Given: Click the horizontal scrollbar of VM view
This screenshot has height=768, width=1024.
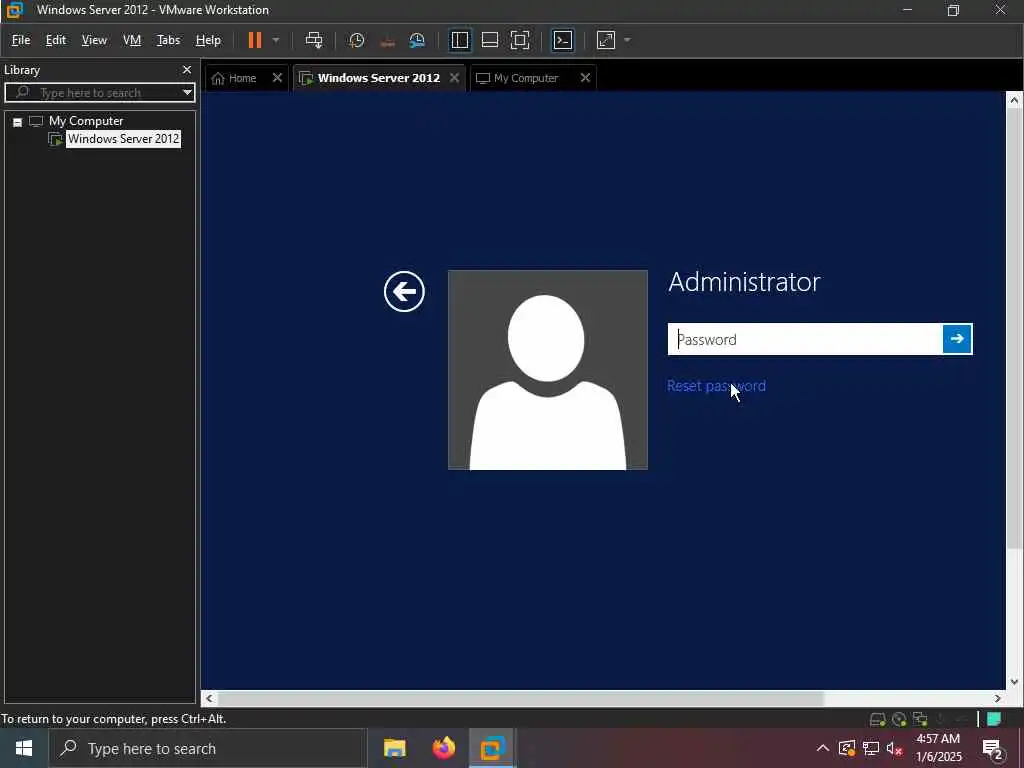Looking at the screenshot, I should point(520,699).
